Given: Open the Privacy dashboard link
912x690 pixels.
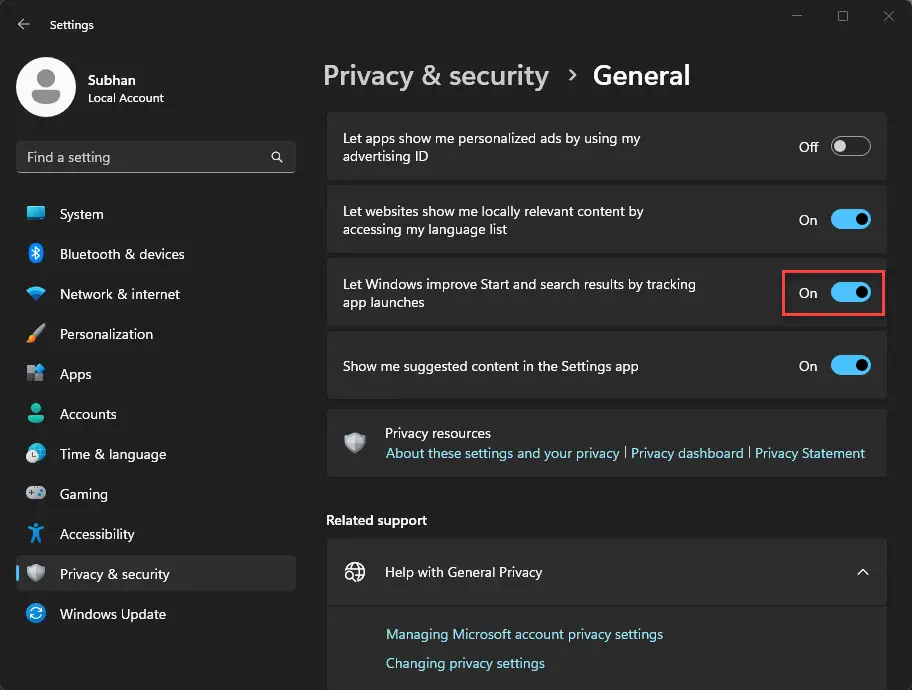Looking at the screenshot, I should point(687,453).
